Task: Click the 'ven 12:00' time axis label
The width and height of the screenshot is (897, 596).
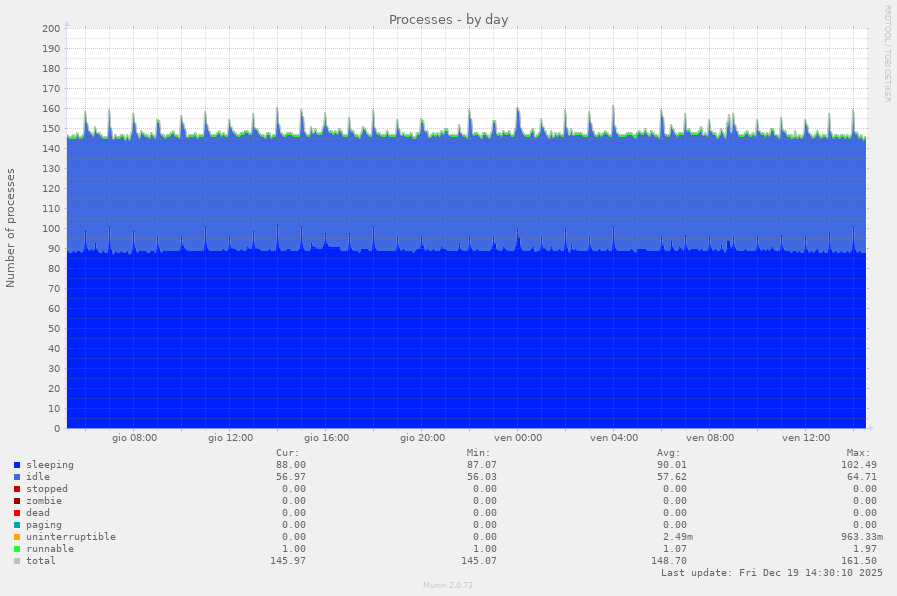Action: click(x=806, y=438)
